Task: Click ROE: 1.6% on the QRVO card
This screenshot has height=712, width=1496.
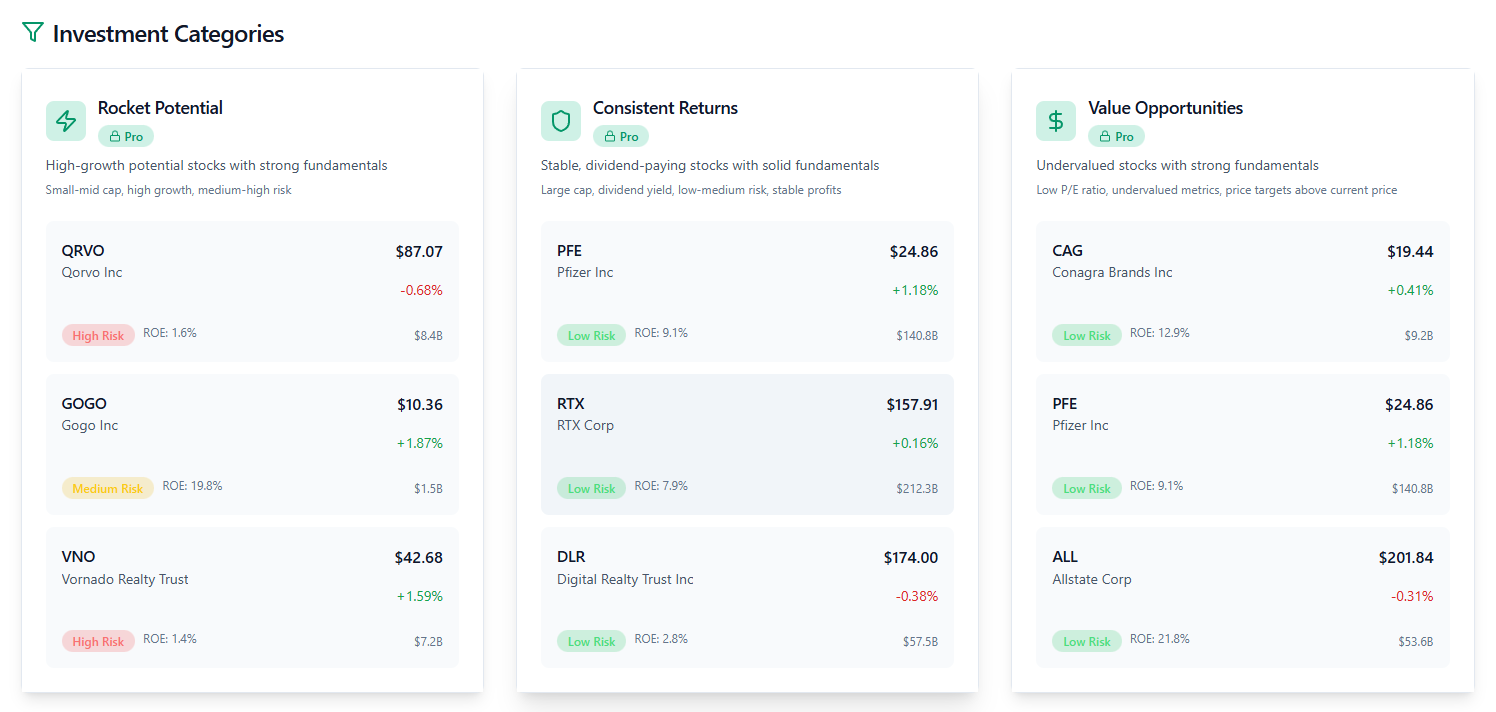Action: [170, 333]
